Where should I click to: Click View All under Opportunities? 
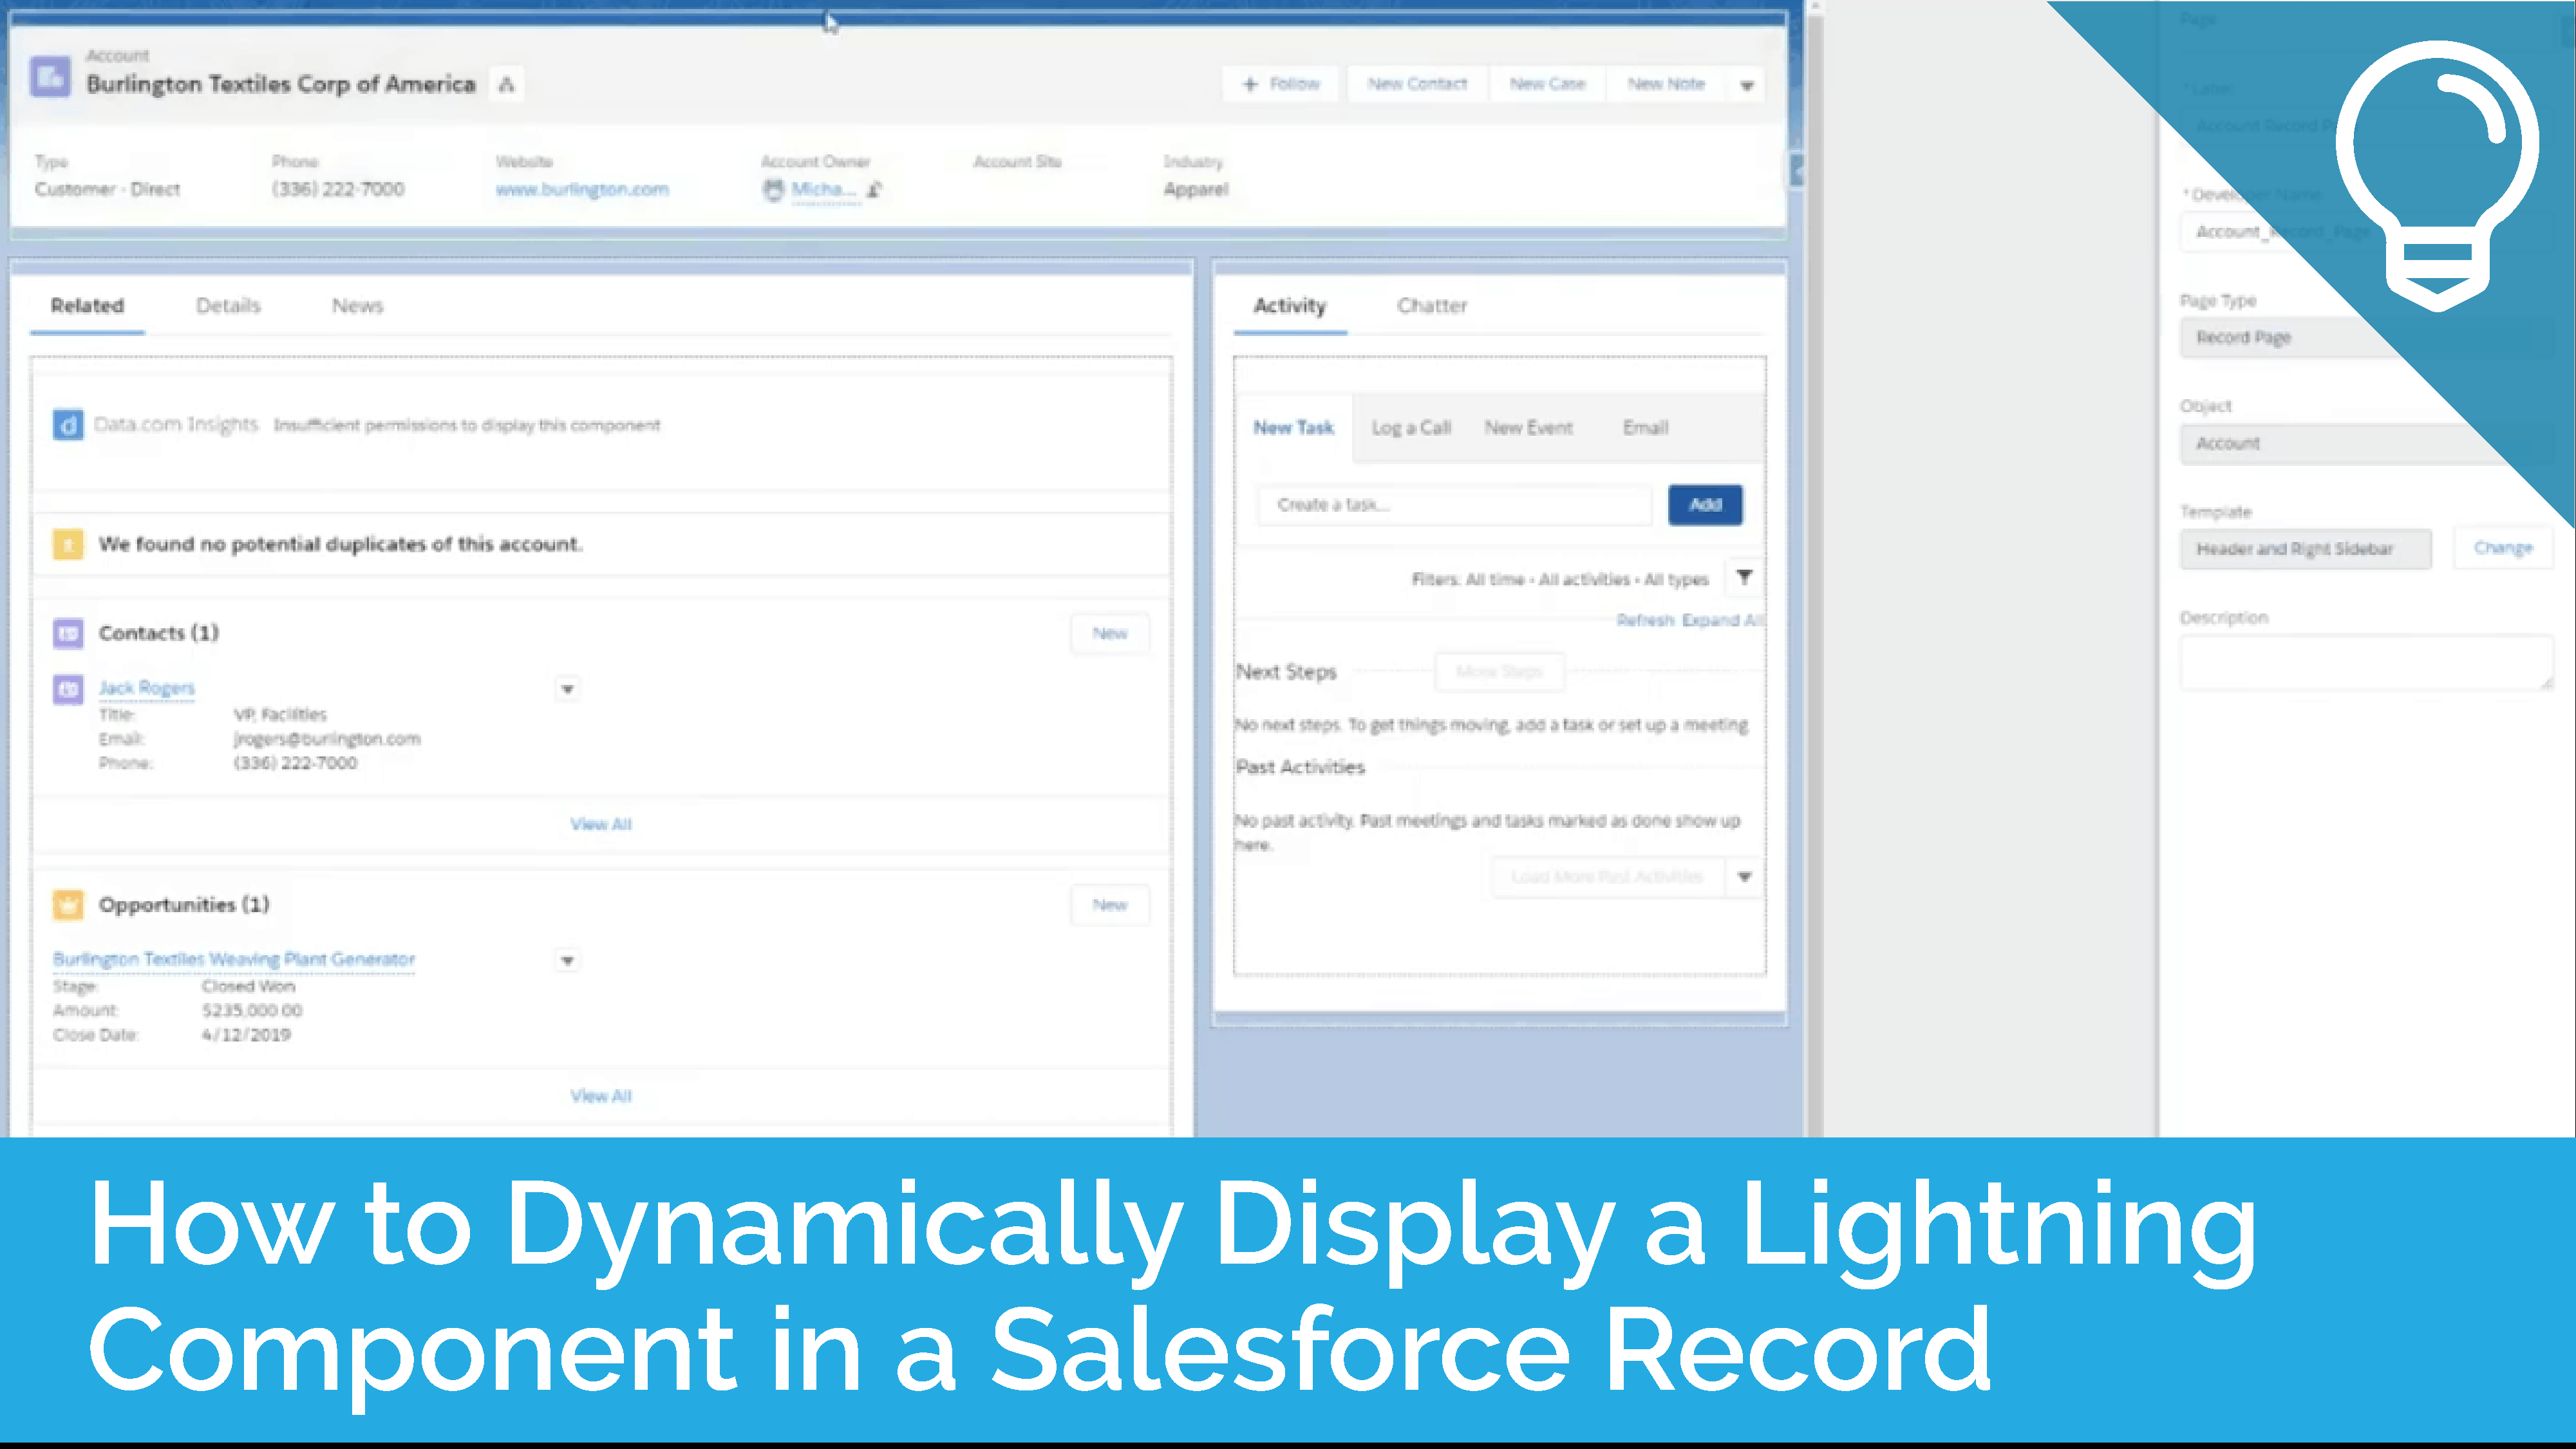coord(601,1096)
